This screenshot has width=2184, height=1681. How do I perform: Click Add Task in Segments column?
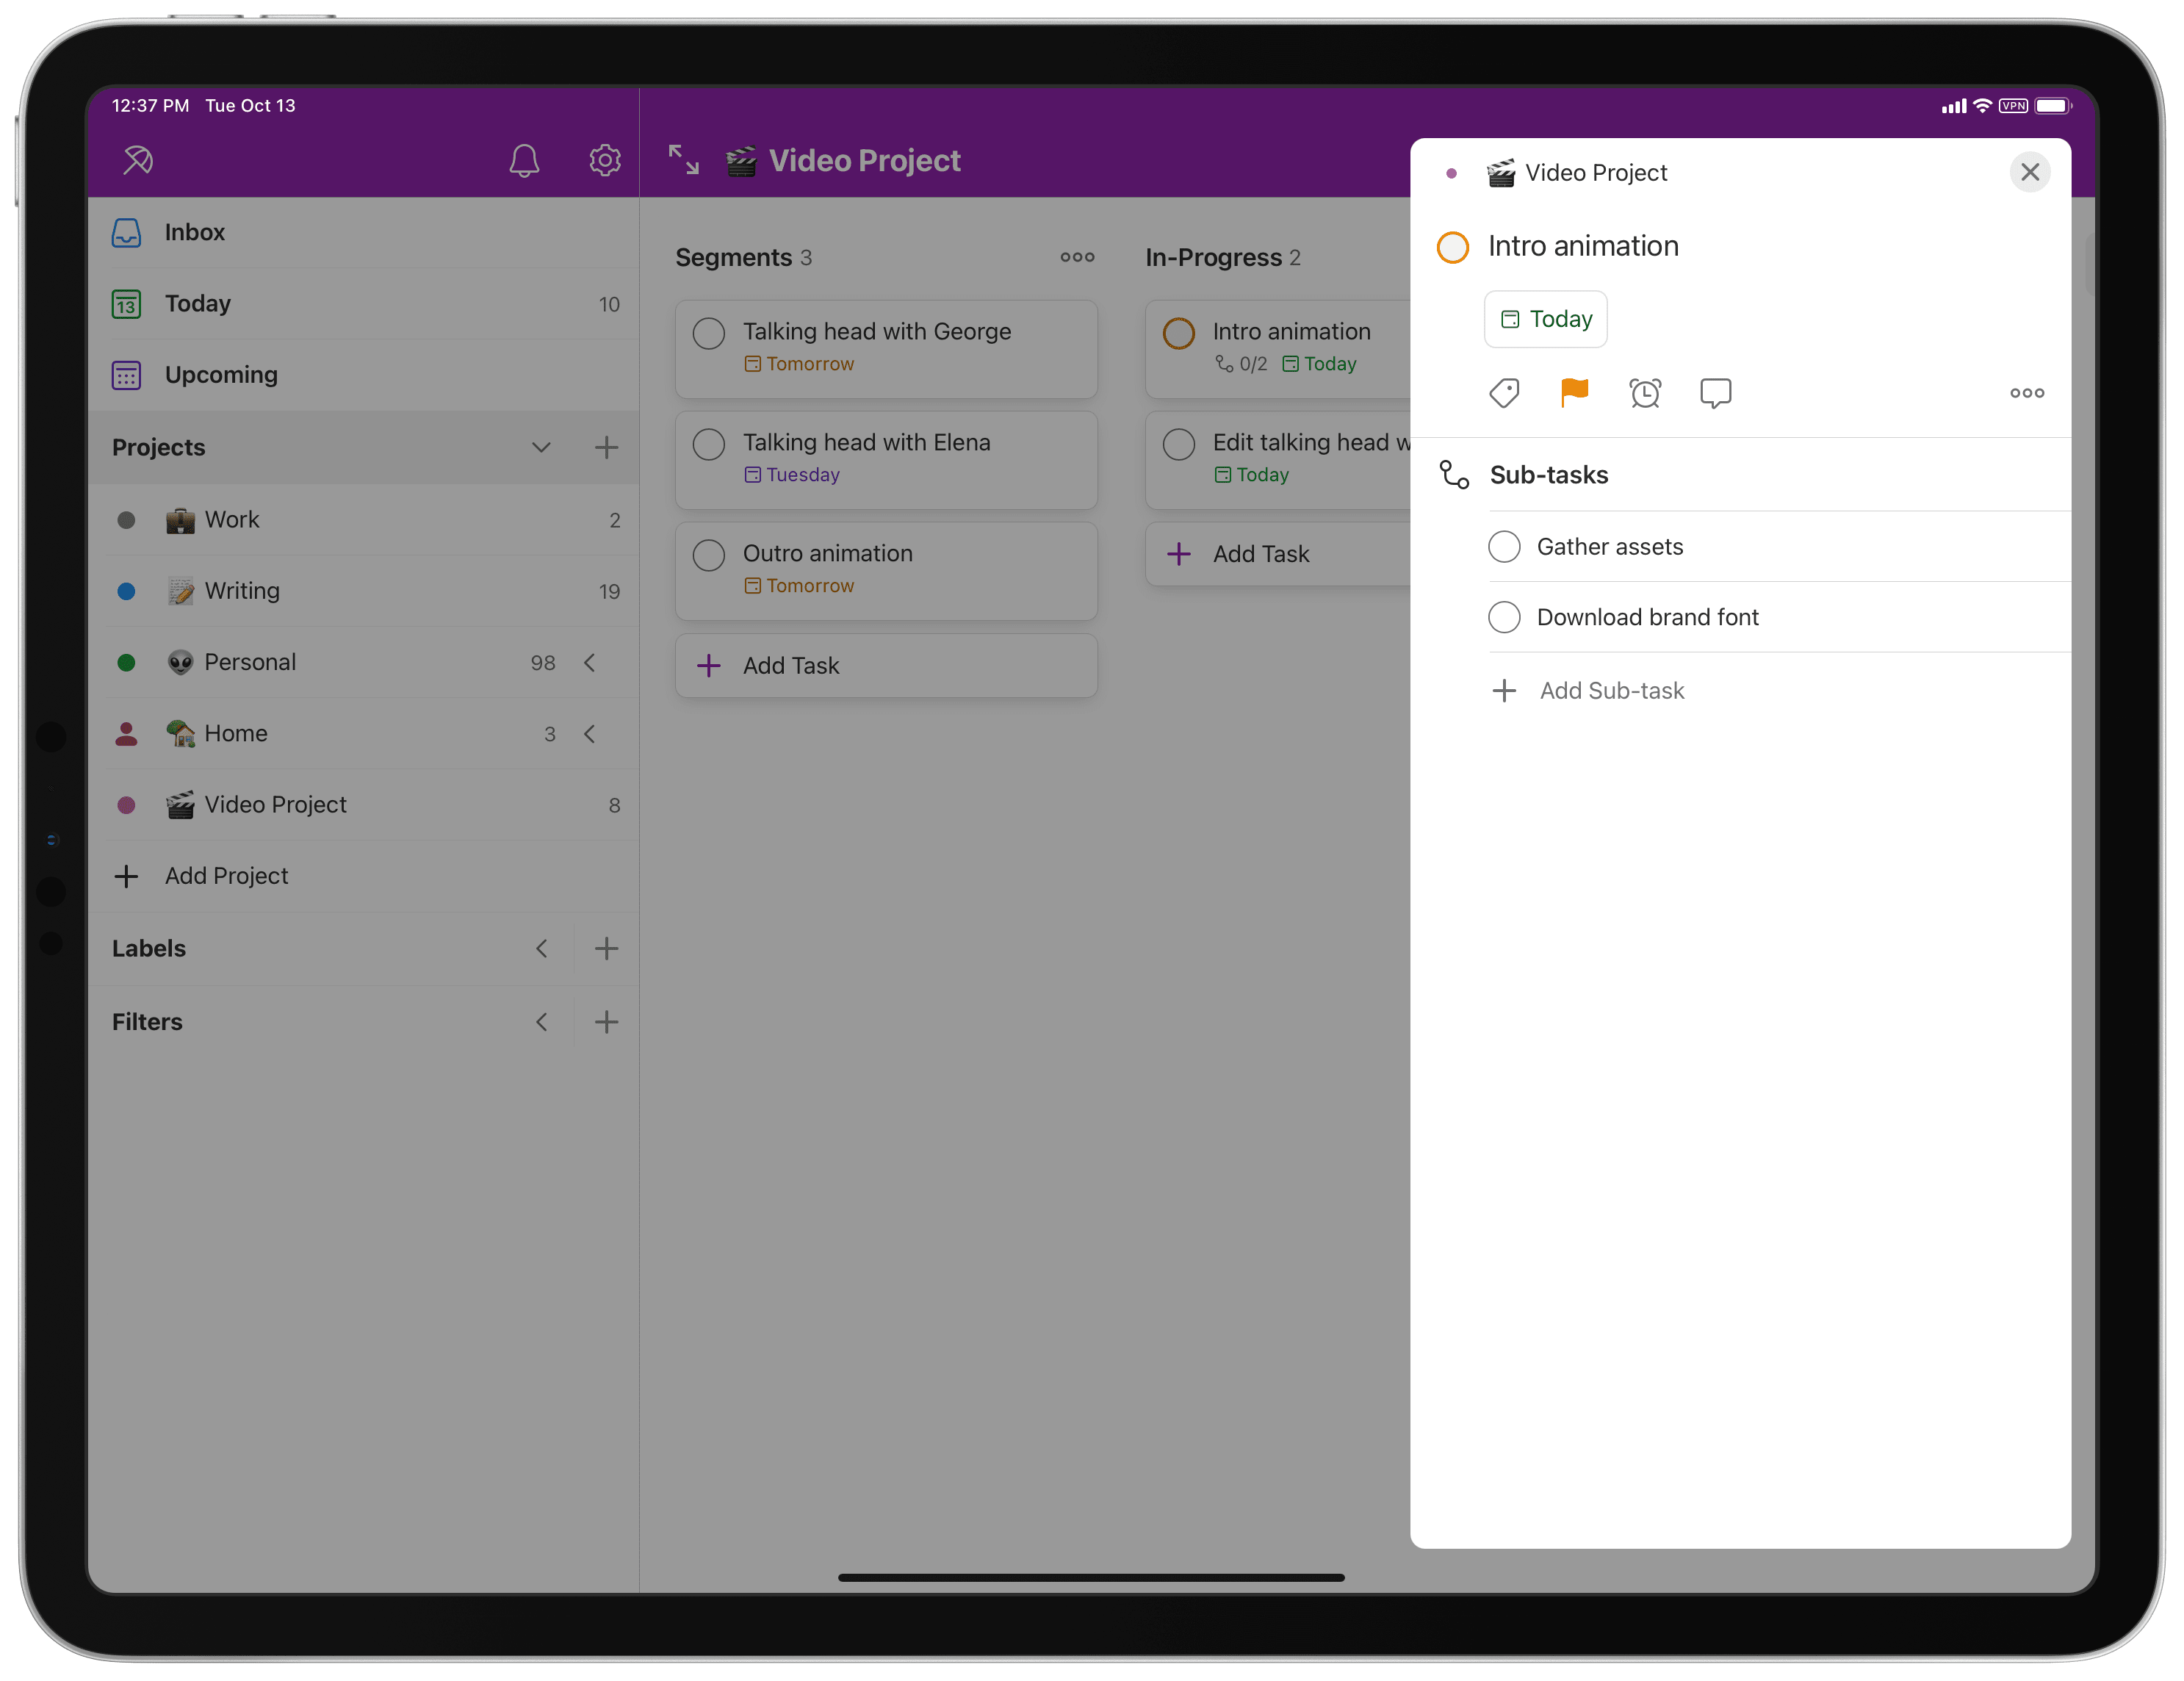pos(791,664)
